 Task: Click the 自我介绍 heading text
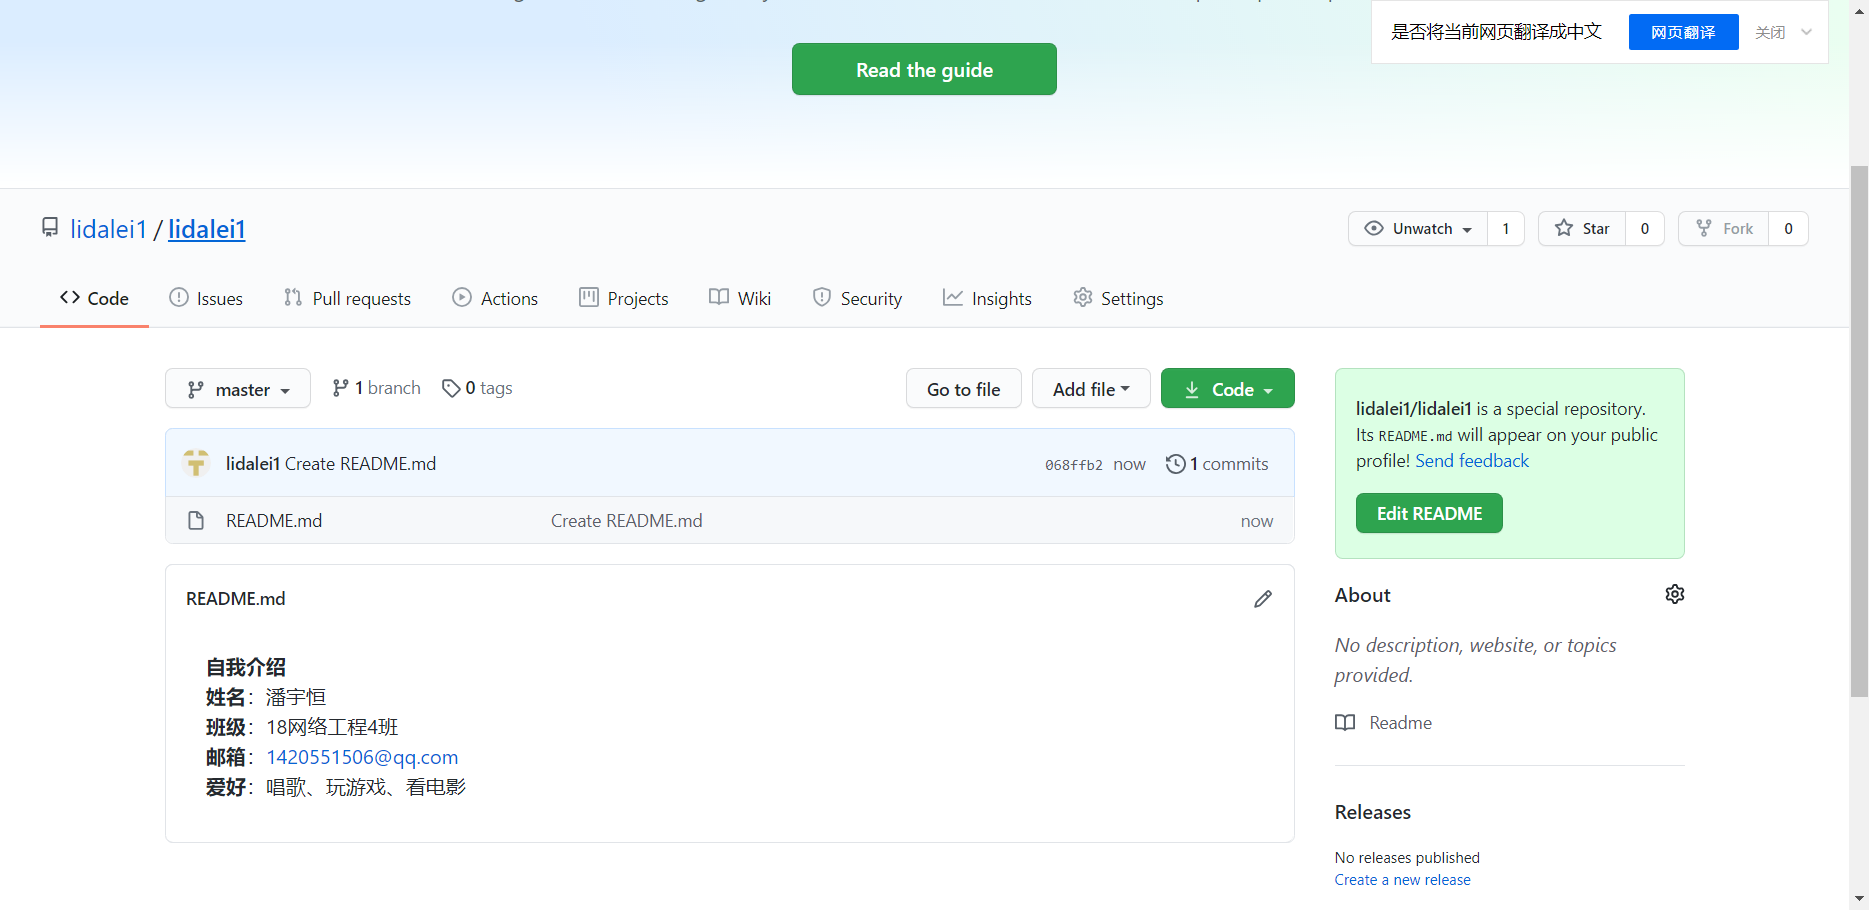pos(246,667)
